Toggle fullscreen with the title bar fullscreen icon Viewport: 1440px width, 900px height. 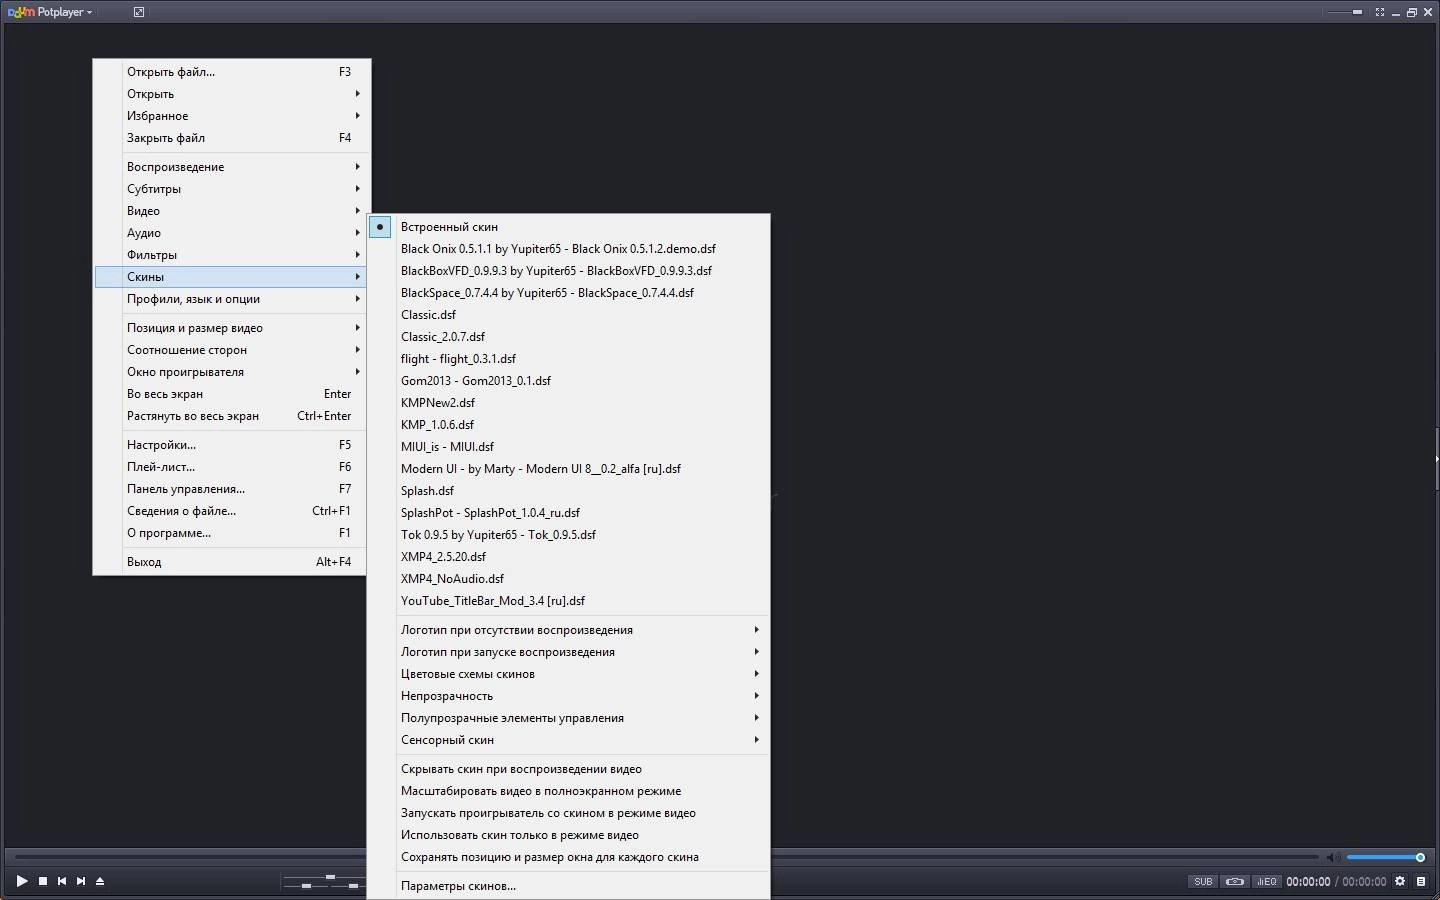click(1380, 12)
